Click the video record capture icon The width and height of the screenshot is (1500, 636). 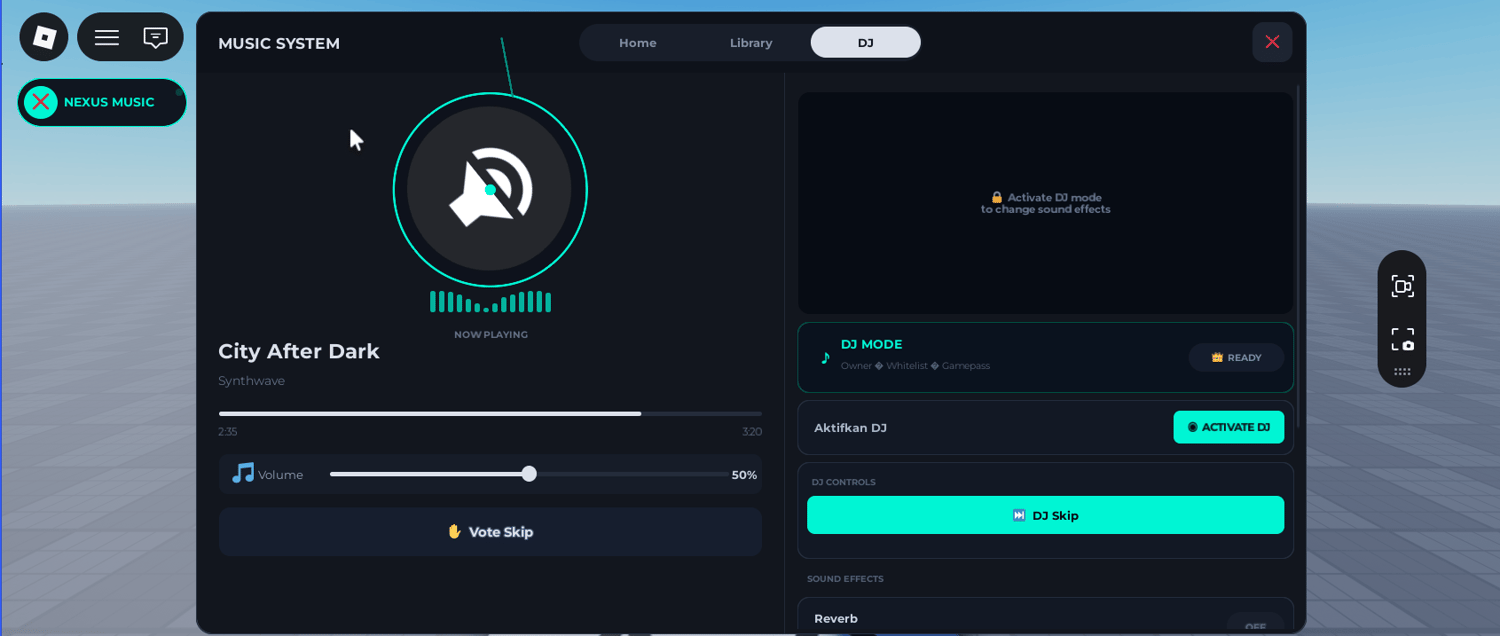click(x=1402, y=287)
